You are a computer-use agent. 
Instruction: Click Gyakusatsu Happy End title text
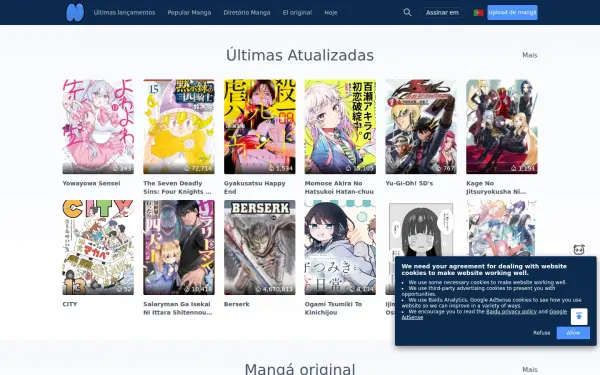(x=254, y=188)
